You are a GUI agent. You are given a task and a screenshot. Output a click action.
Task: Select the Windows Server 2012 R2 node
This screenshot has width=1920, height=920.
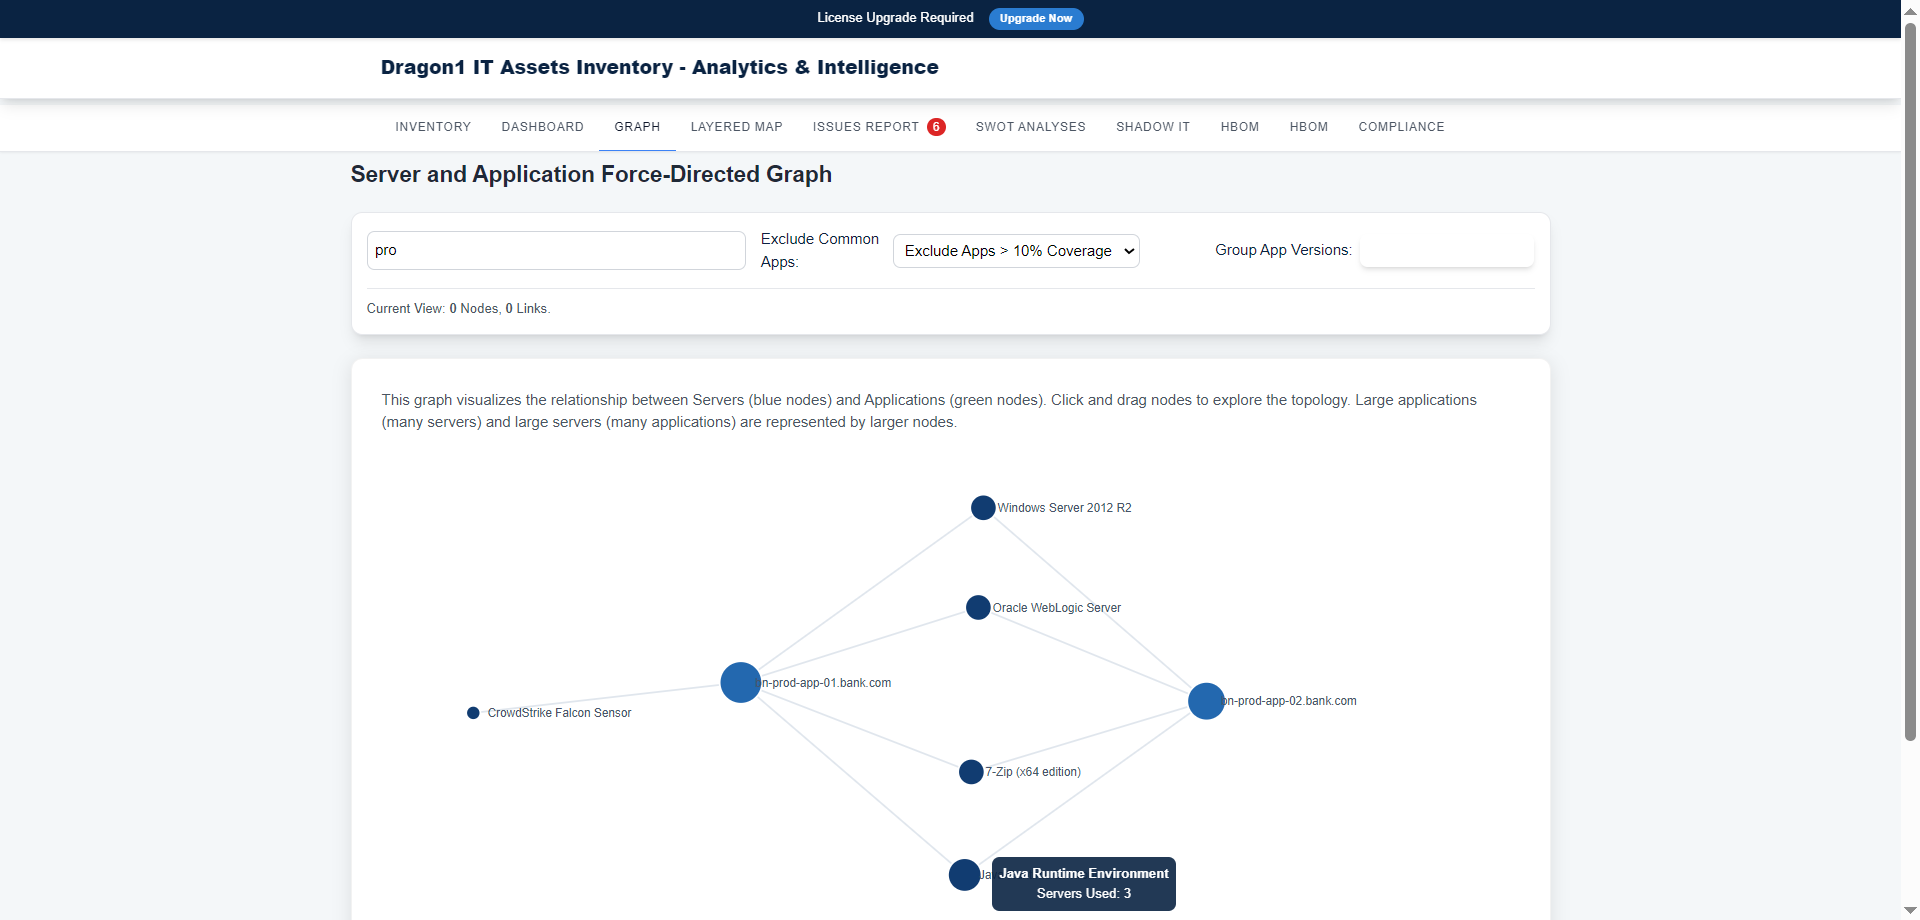[983, 507]
